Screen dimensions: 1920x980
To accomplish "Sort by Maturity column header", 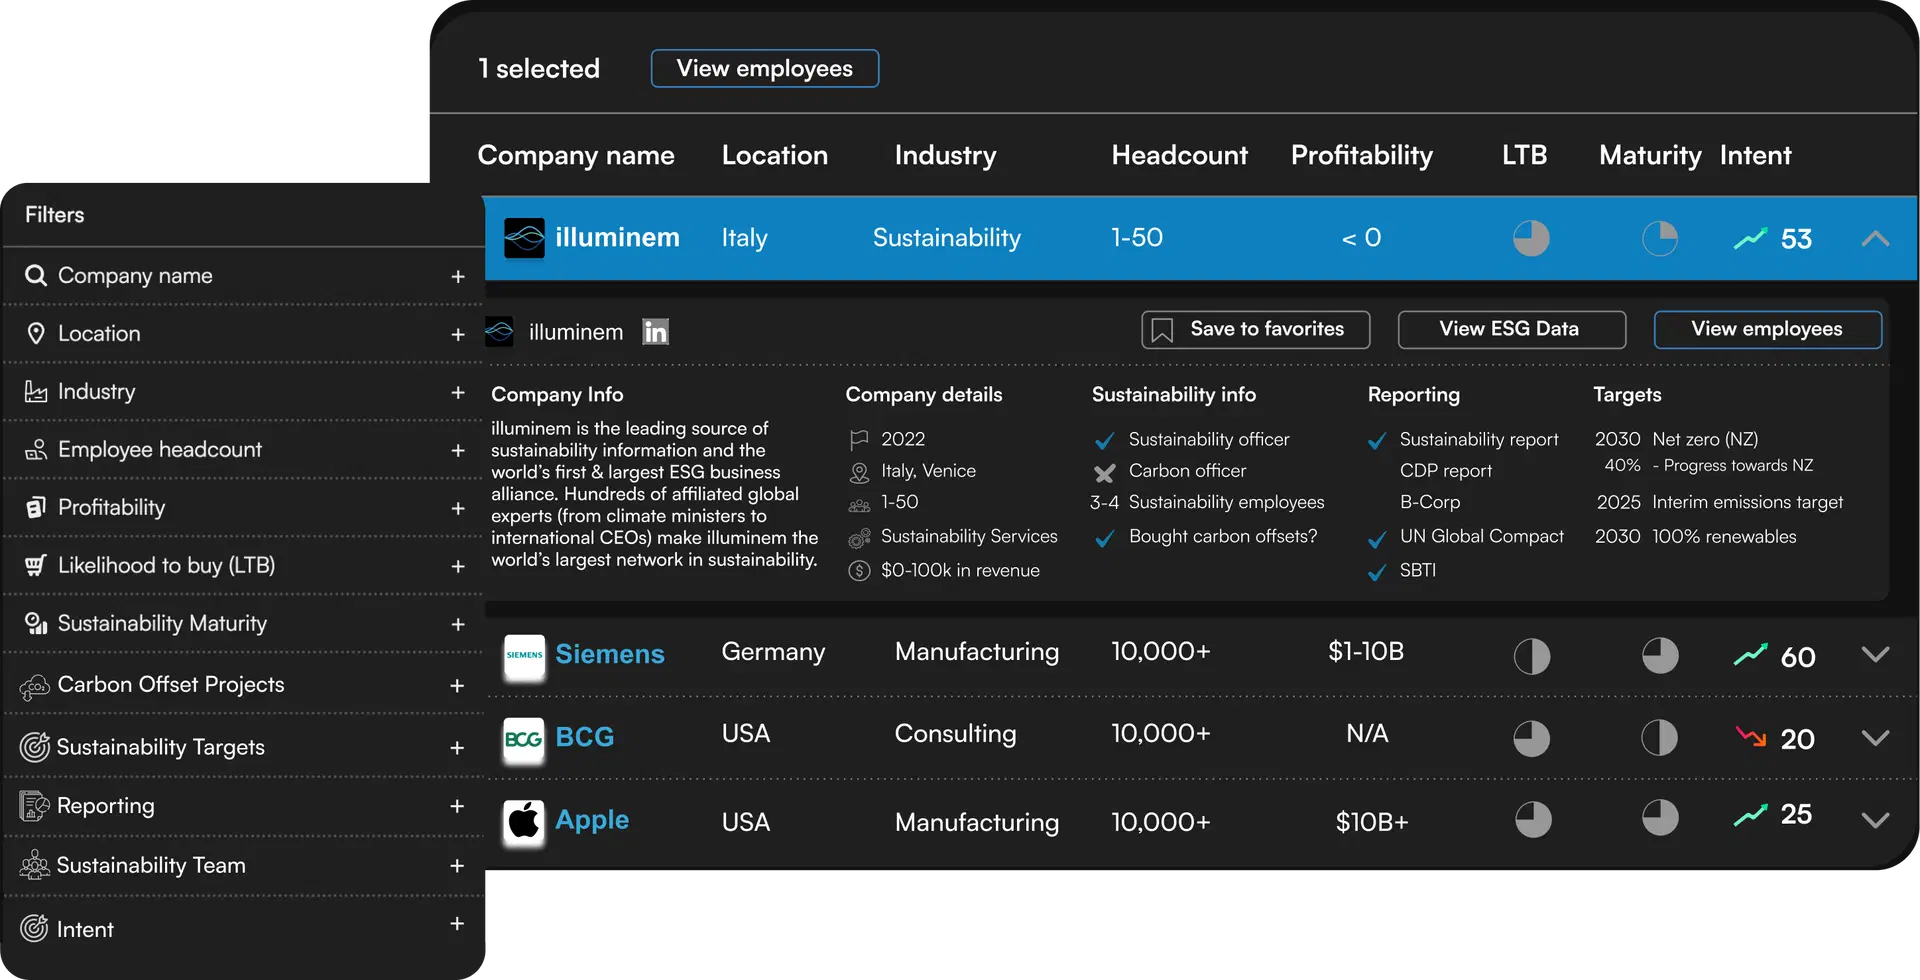I will 1650,155.
